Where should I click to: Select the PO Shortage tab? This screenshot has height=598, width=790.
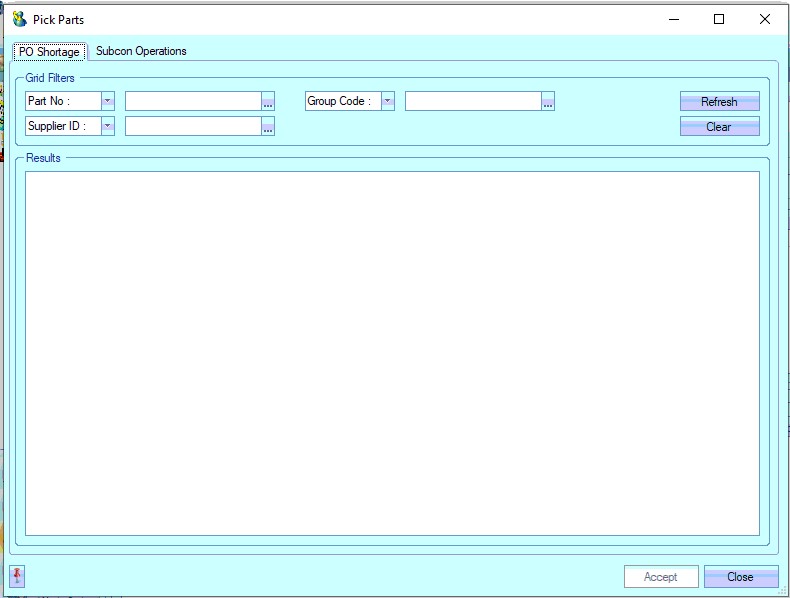[x=49, y=52]
